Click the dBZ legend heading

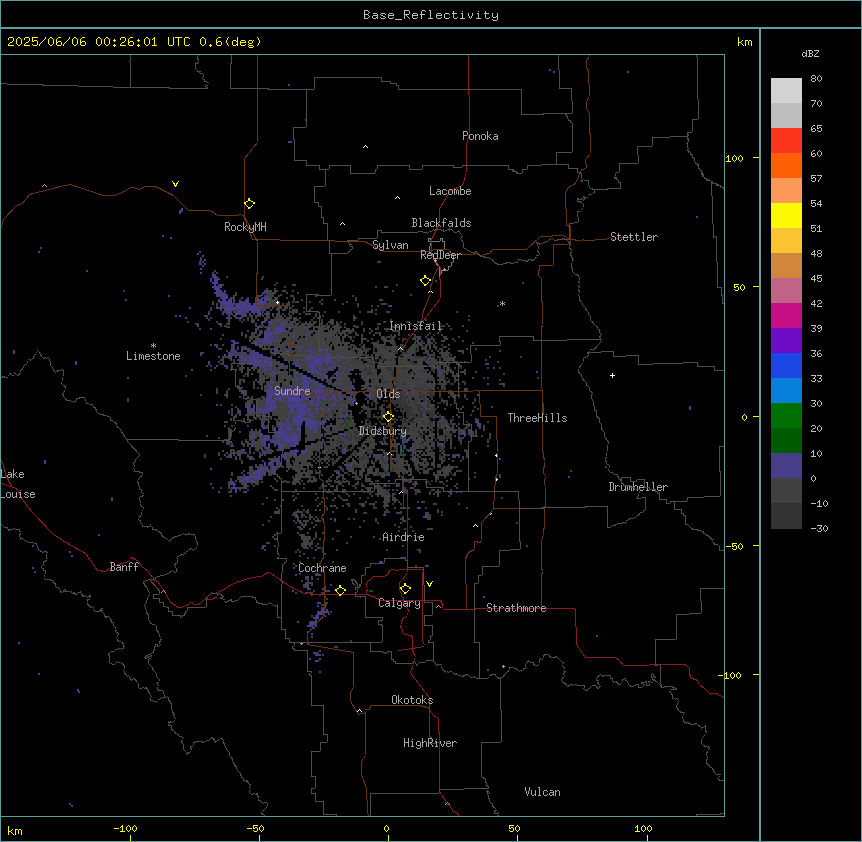coord(810,54)
